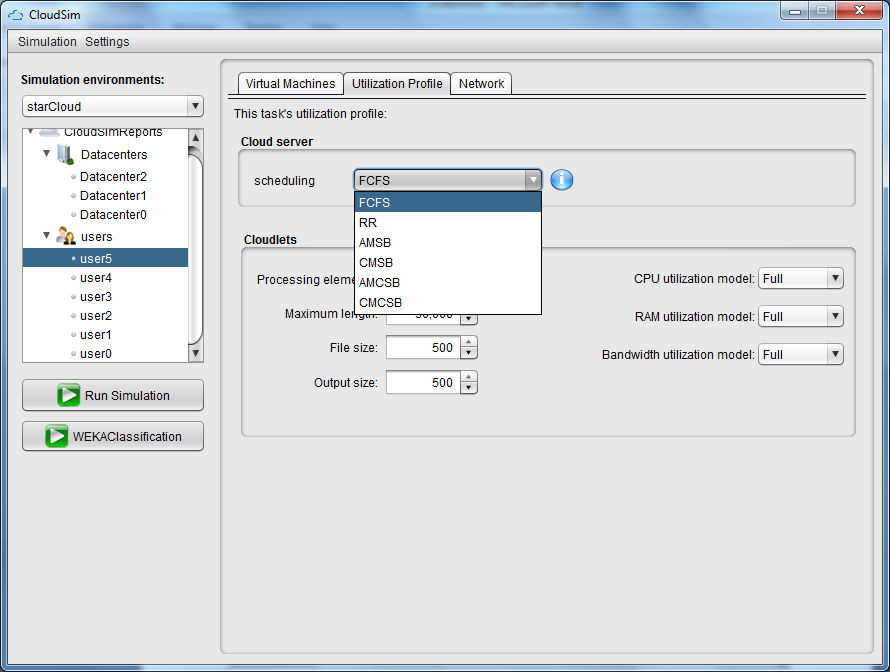Decrease Output size with down arrow
This screenshot has height=672, width=890.
tap(468, 388)
